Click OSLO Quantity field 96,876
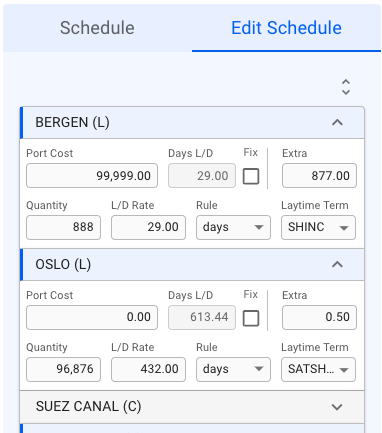This screenshot has width=382, height=433. click(63, 369)
